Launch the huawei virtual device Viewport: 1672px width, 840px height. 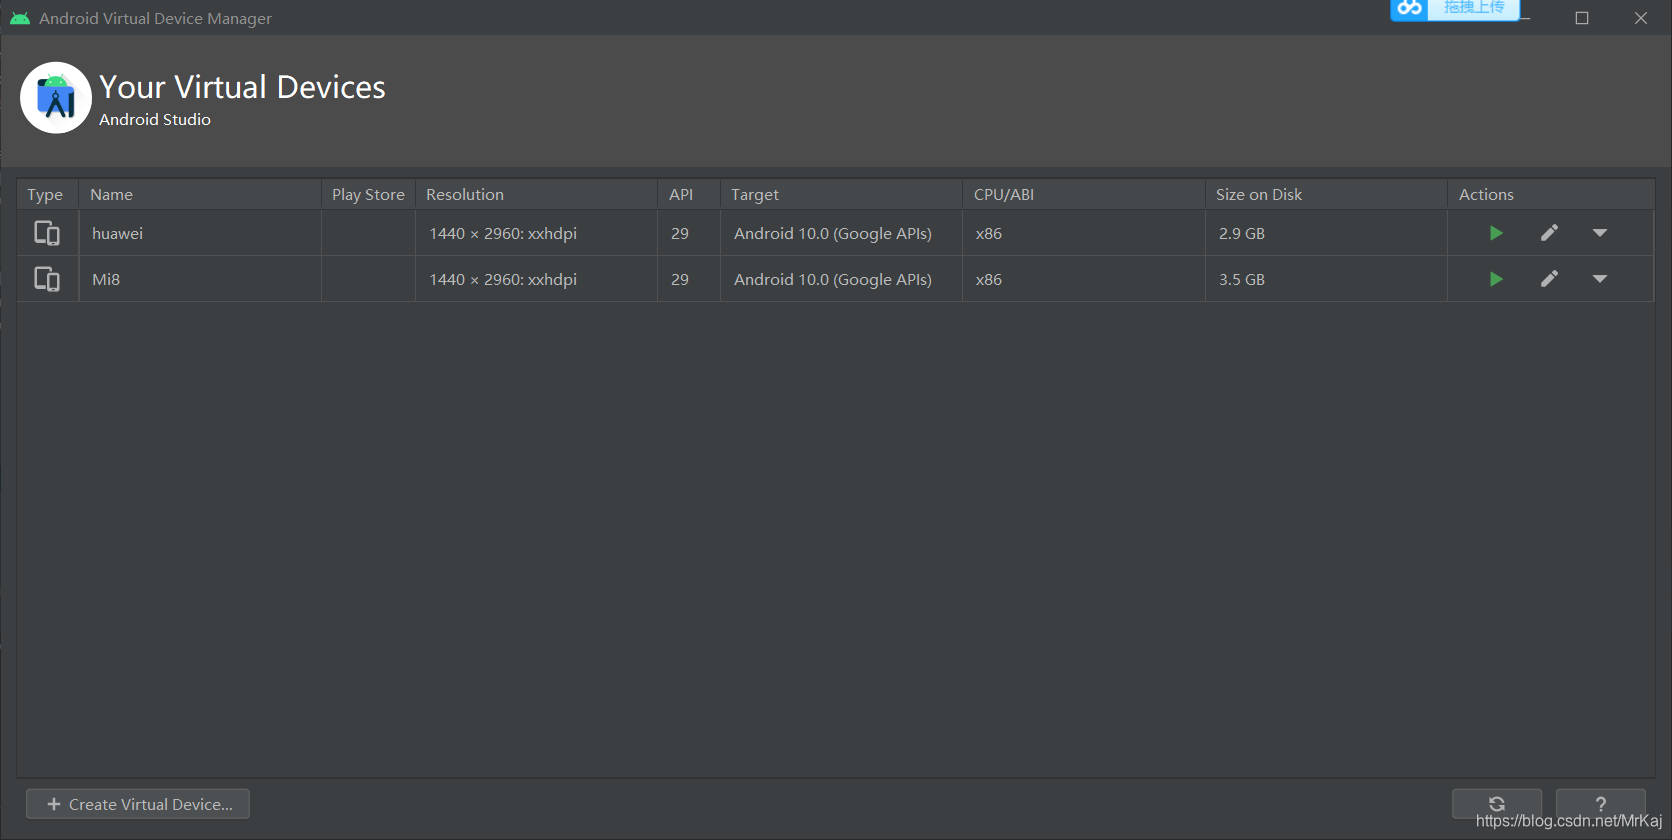[x=1496, y=233]
